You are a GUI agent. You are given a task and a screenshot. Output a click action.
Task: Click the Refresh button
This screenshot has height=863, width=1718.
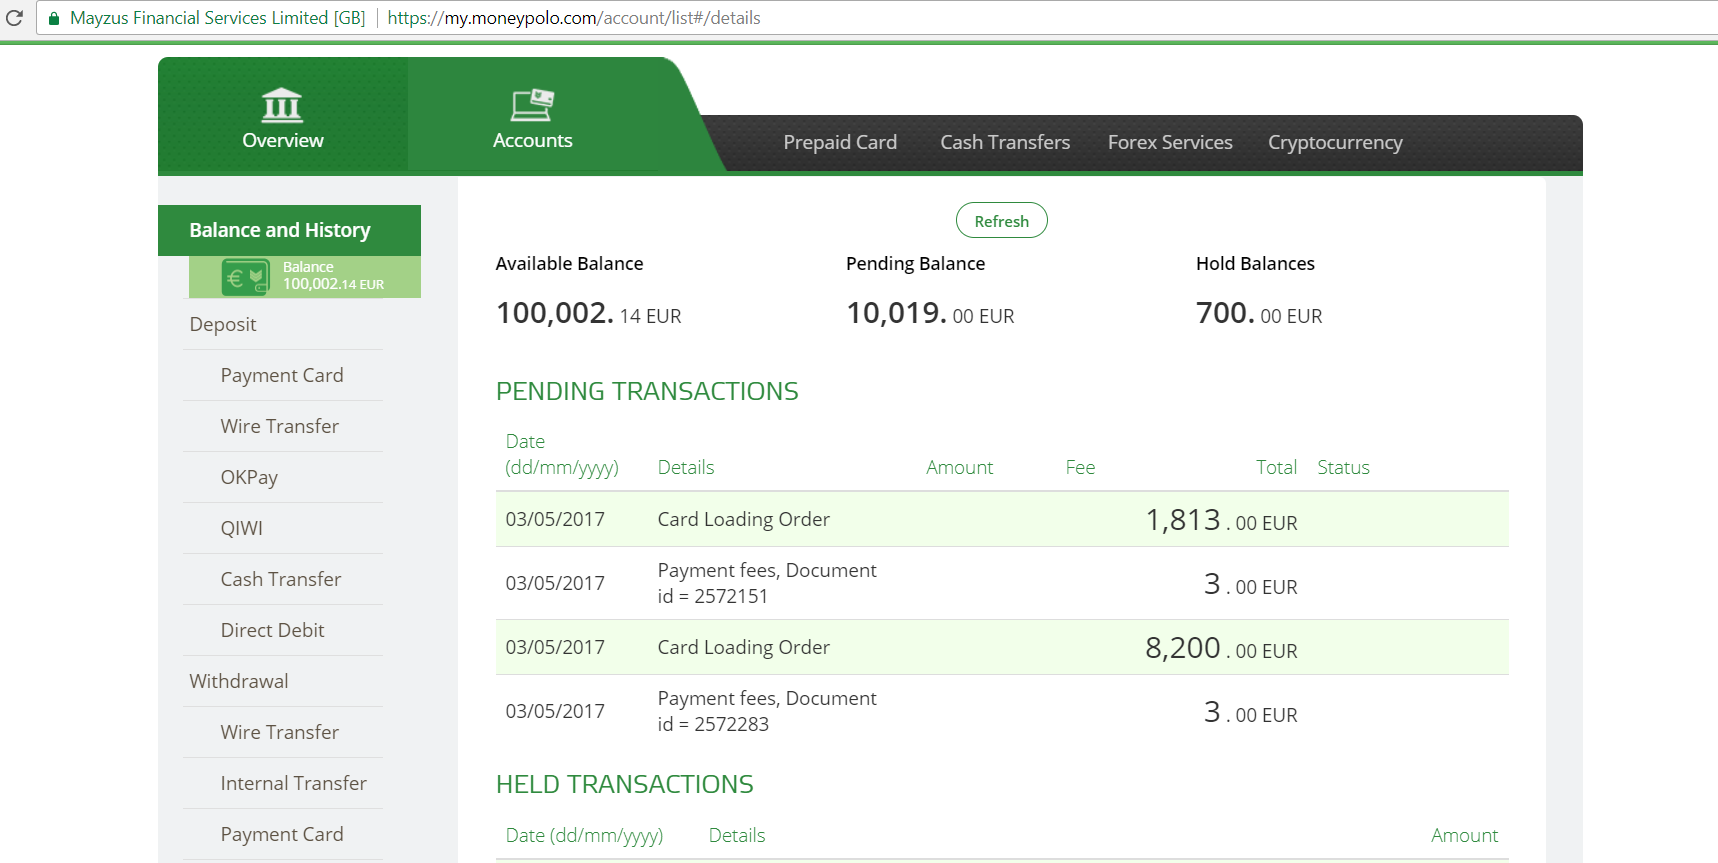pyautogui.click(x=1001, y=221)
